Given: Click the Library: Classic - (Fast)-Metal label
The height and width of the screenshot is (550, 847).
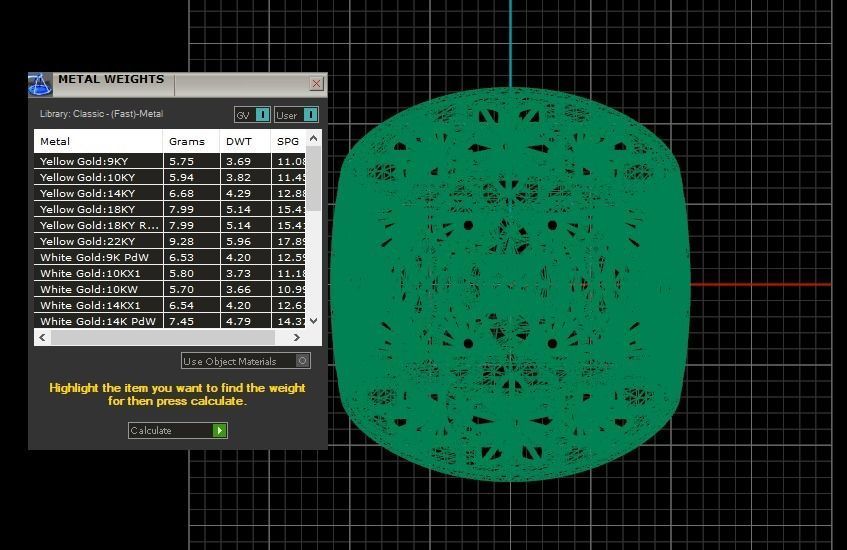Looking at the screenshot, I should click(x=102, y=114).
